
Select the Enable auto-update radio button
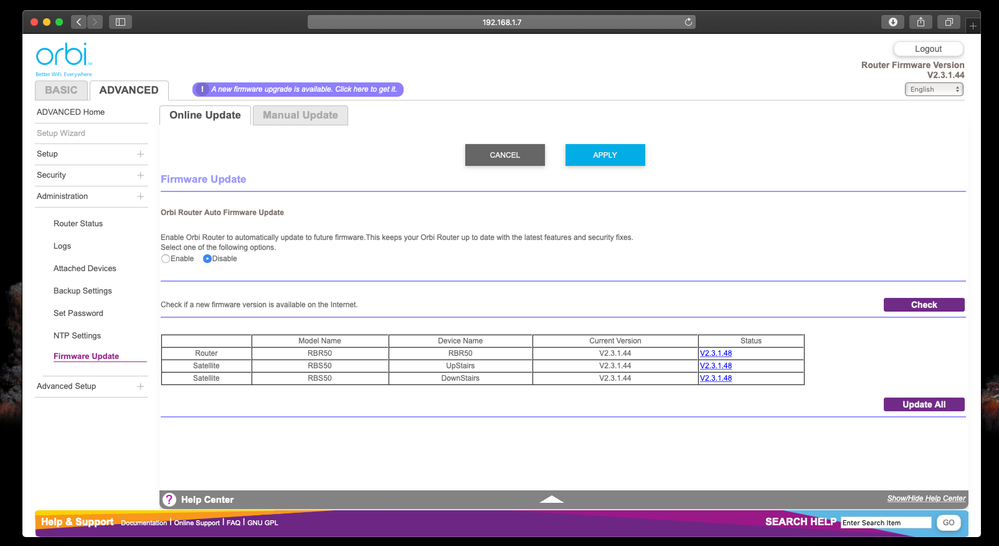pyautogui.click(x=166, y=259)
